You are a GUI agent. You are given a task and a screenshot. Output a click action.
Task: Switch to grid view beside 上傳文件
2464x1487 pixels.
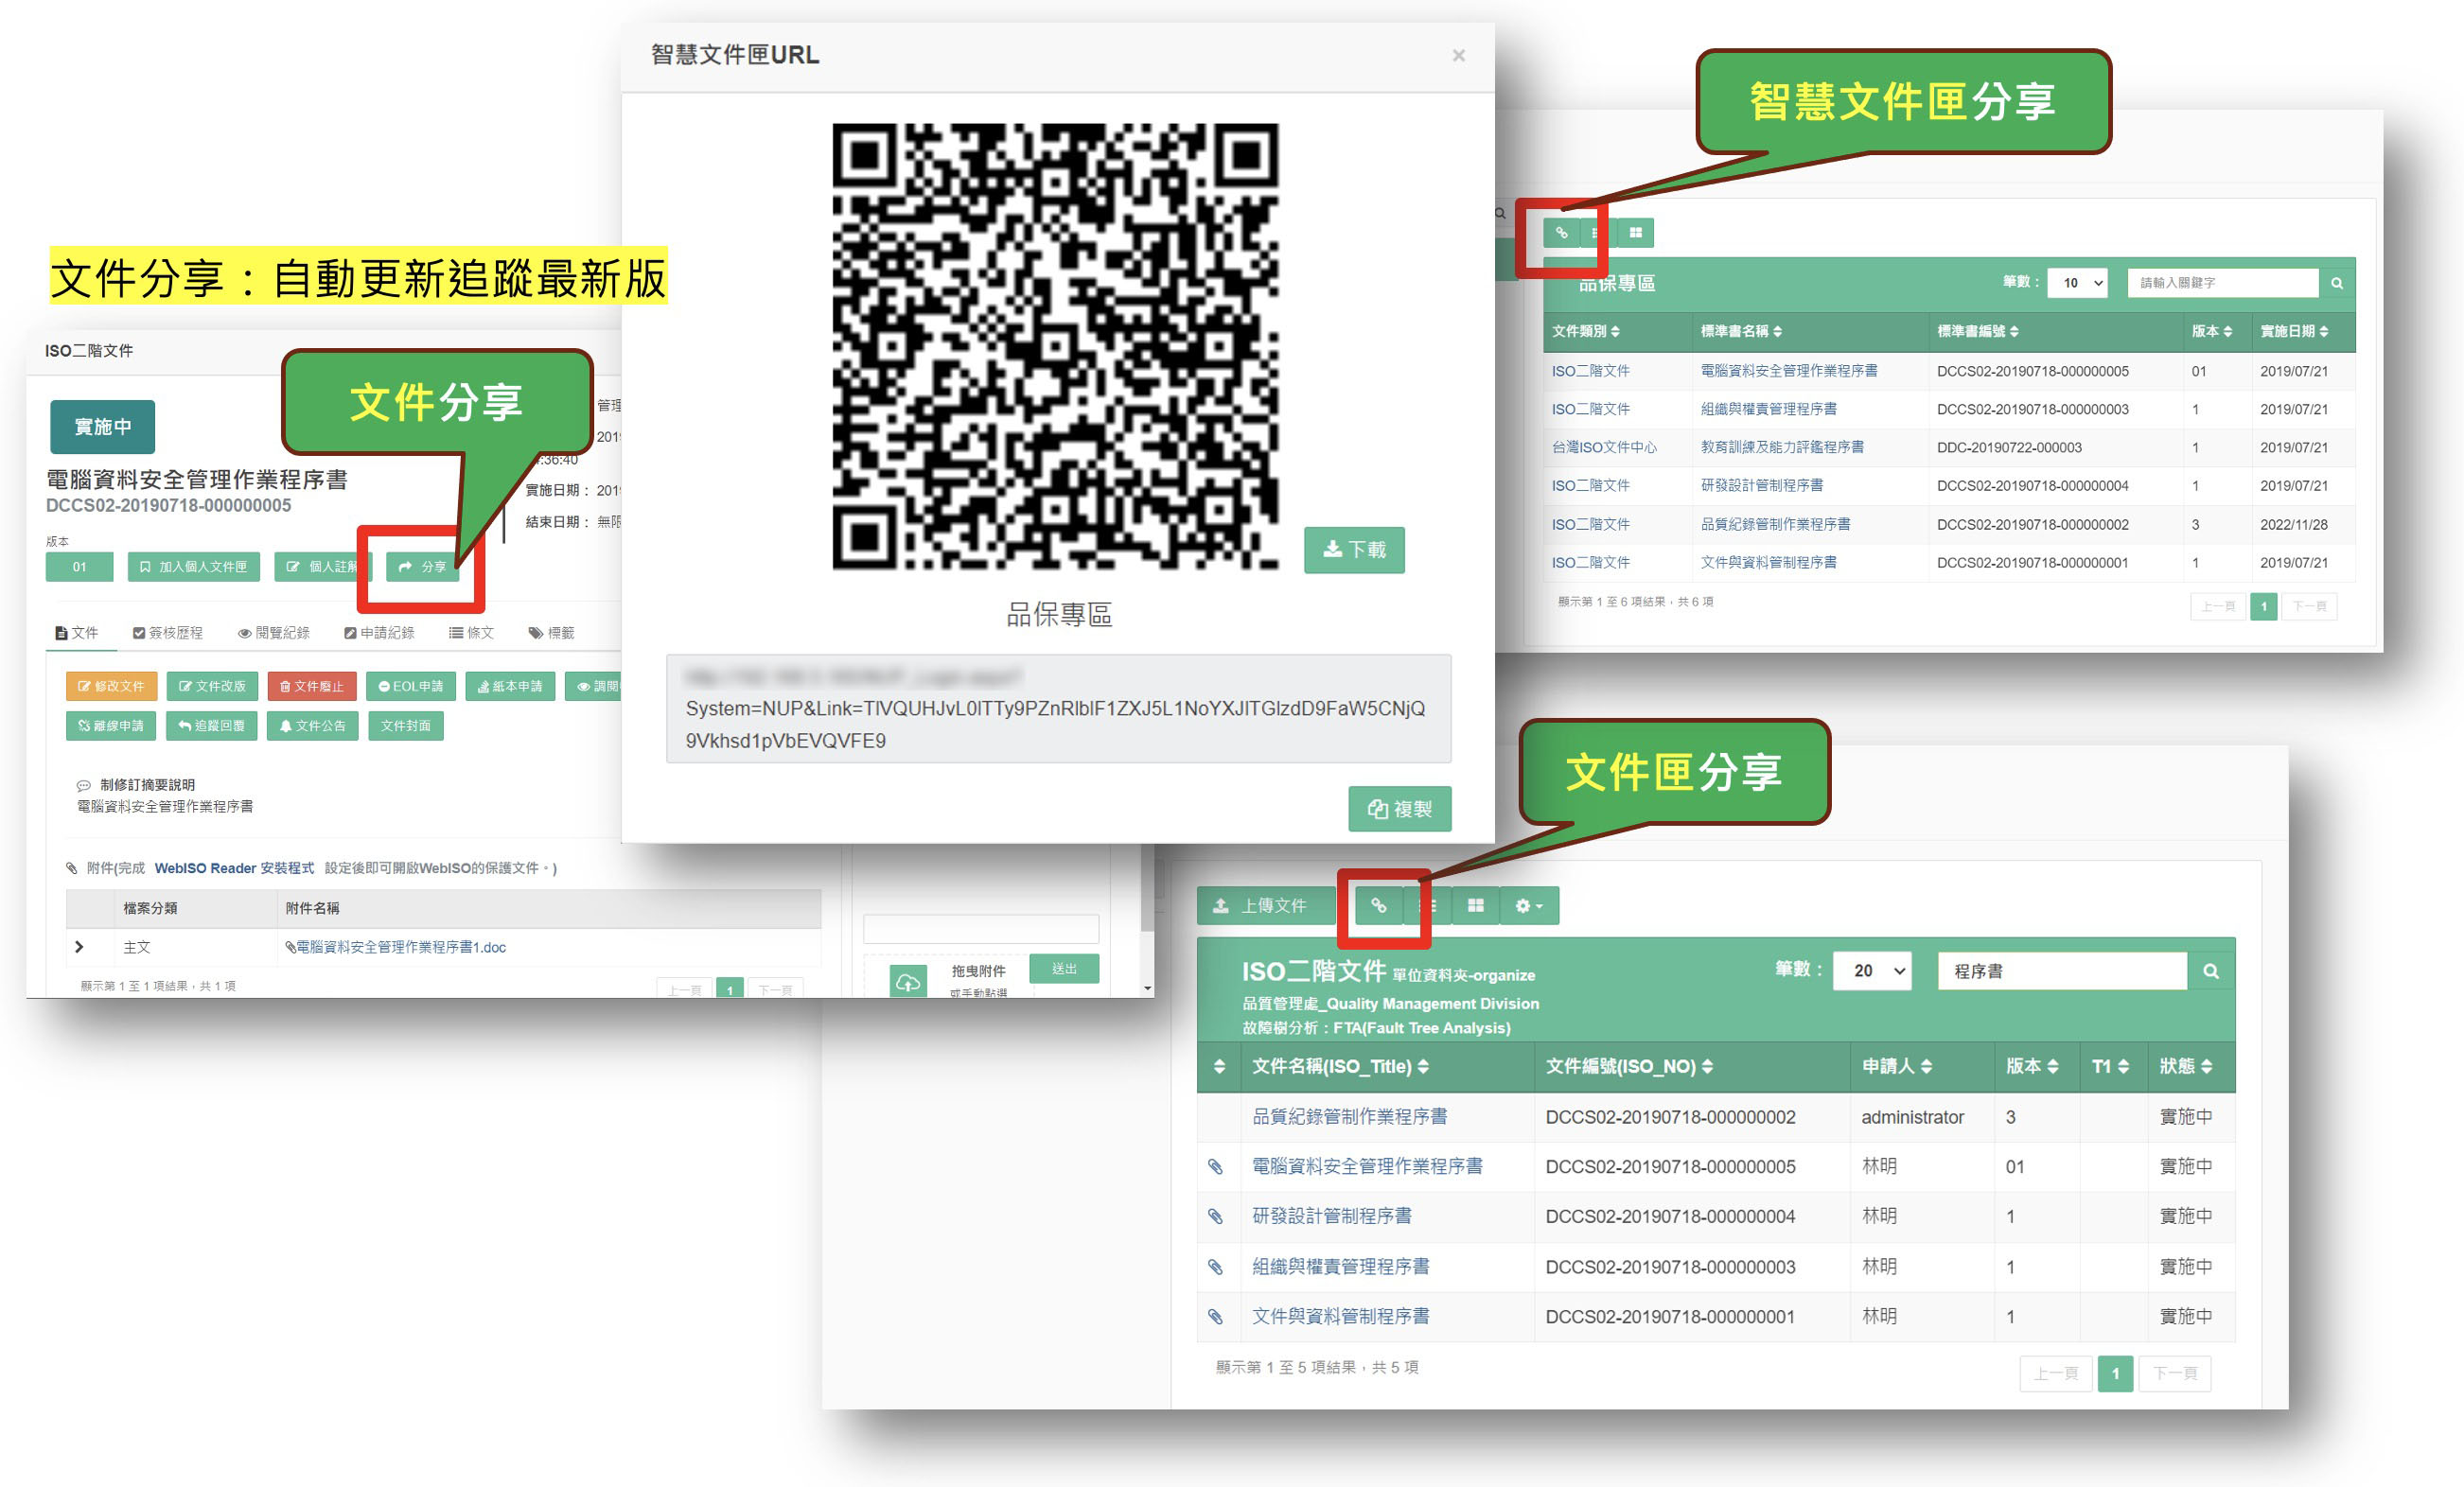[x=1475, y=906]
